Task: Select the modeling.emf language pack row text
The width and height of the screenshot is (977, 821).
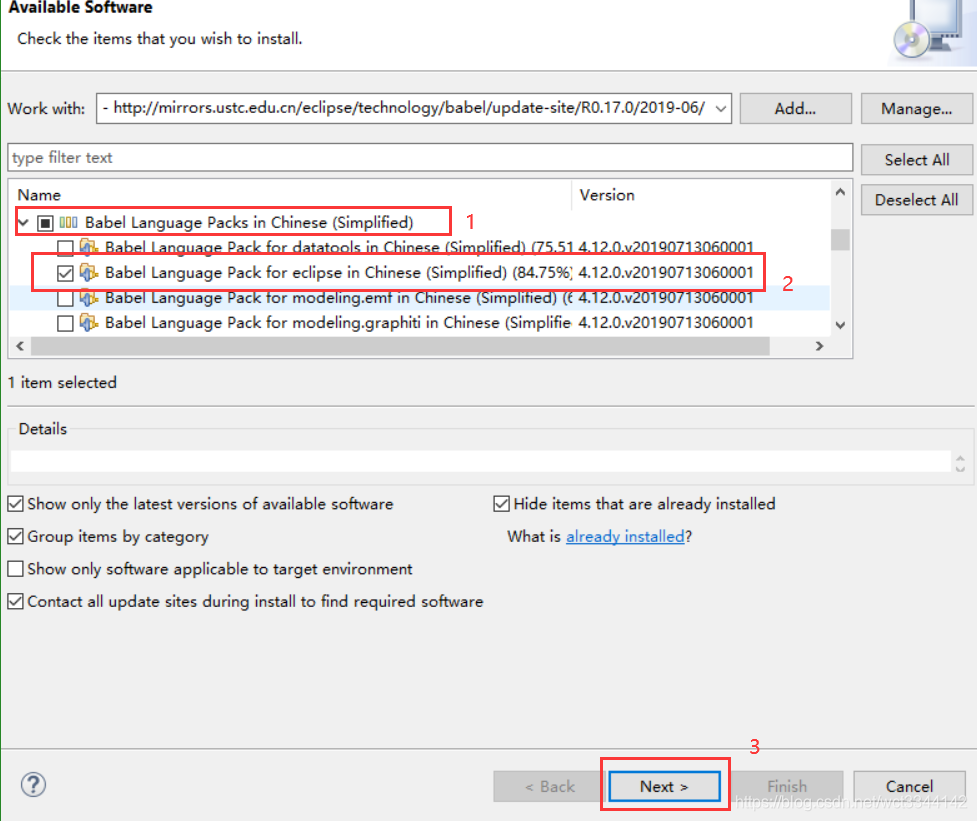Action: (x=338, y=298)
